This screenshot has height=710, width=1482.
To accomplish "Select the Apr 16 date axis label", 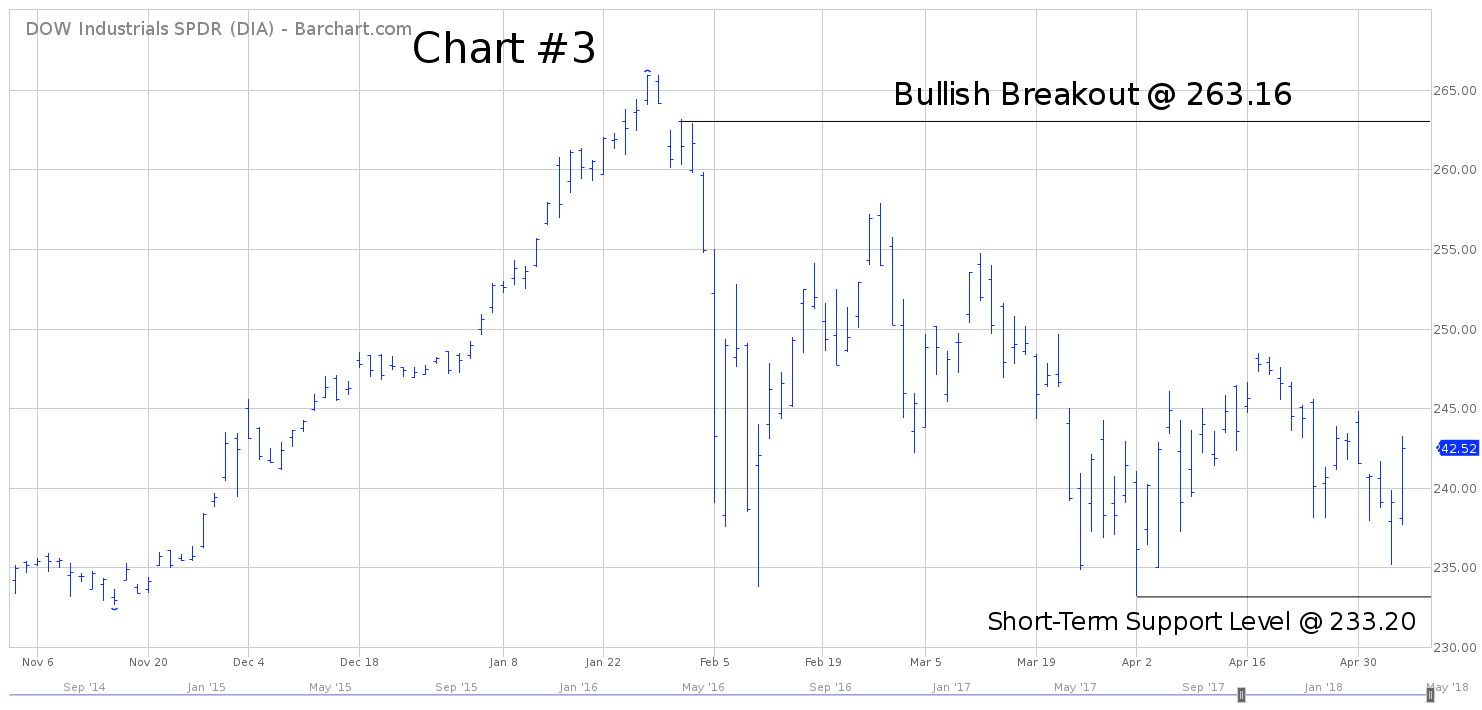I will tap(1247, 662).
